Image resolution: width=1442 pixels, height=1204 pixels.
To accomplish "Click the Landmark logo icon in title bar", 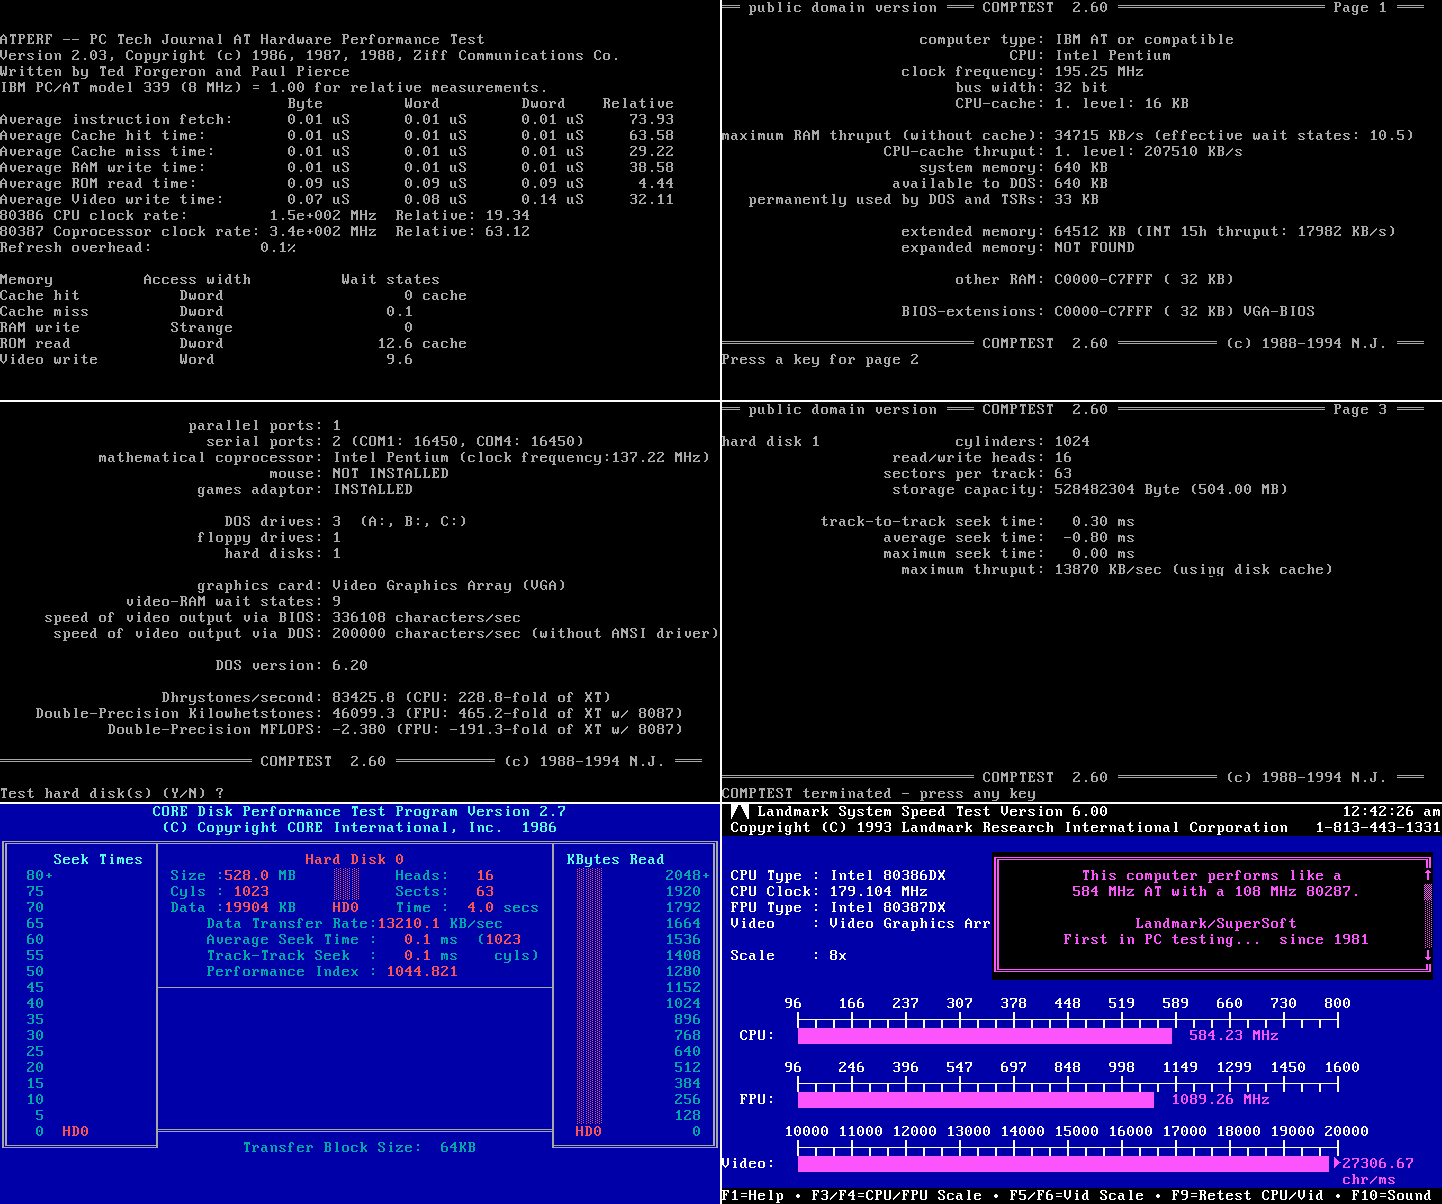I will (x=739, y=812).
